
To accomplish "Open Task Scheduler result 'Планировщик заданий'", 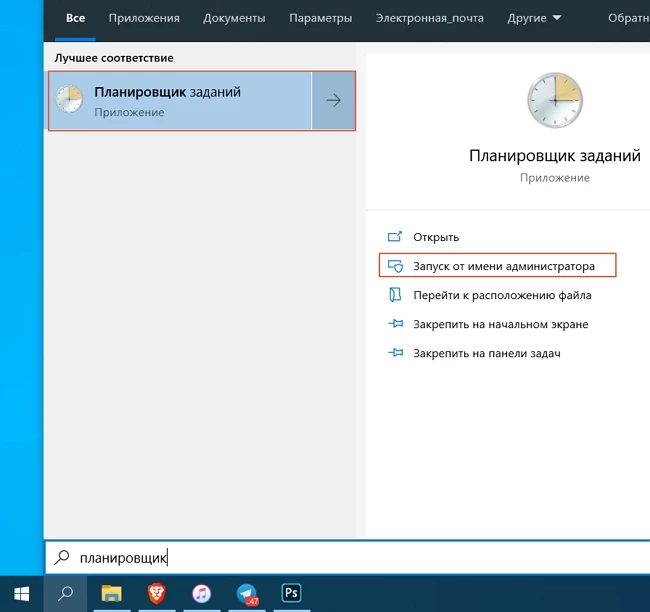I will (x=179, y=101).
